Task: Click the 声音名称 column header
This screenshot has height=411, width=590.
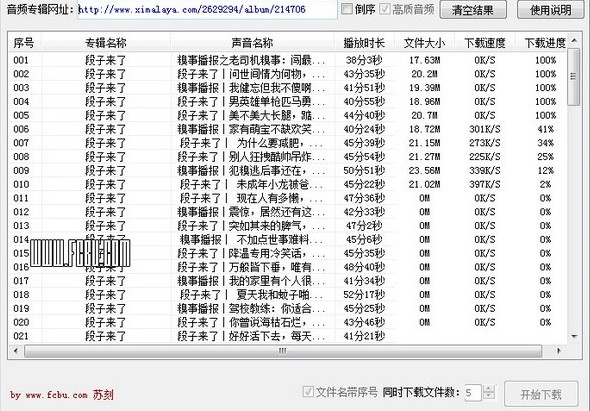Action: 252,43
